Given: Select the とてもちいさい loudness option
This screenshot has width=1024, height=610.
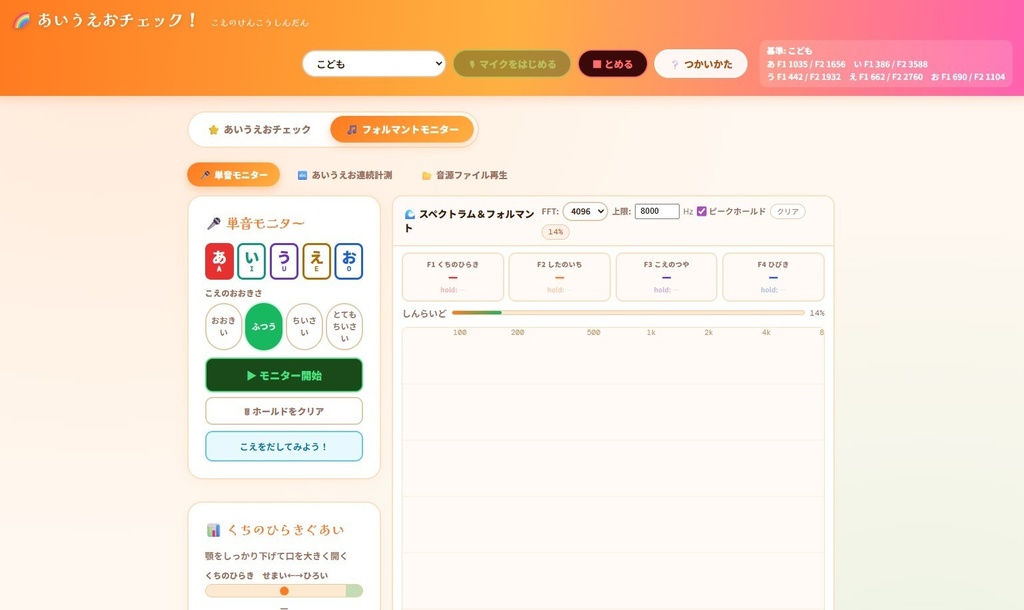Looking at the screenshot, I should 344,326.
